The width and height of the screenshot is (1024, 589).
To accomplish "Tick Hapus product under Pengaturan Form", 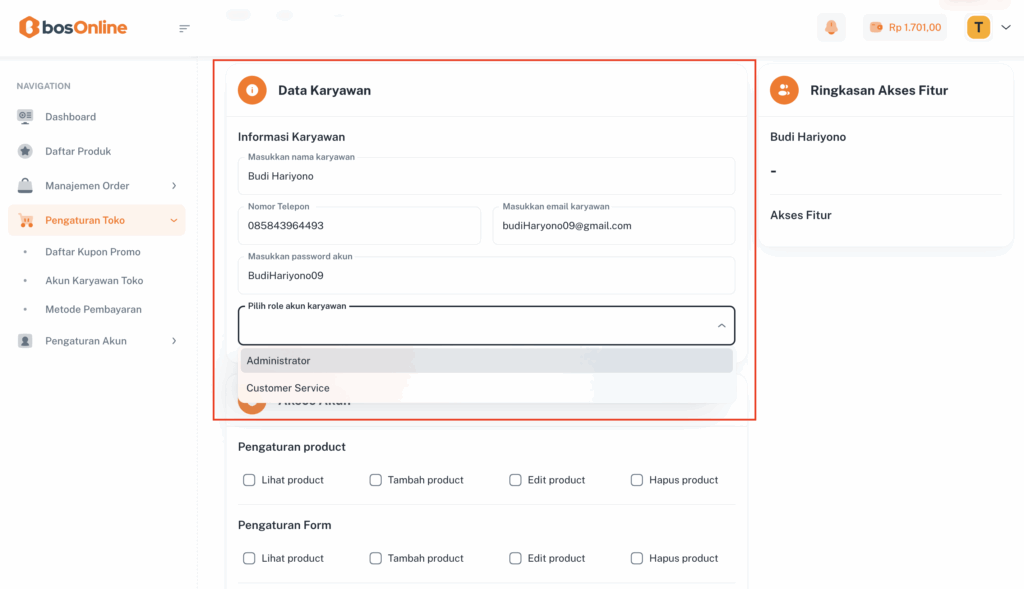I will coord(637,558).
